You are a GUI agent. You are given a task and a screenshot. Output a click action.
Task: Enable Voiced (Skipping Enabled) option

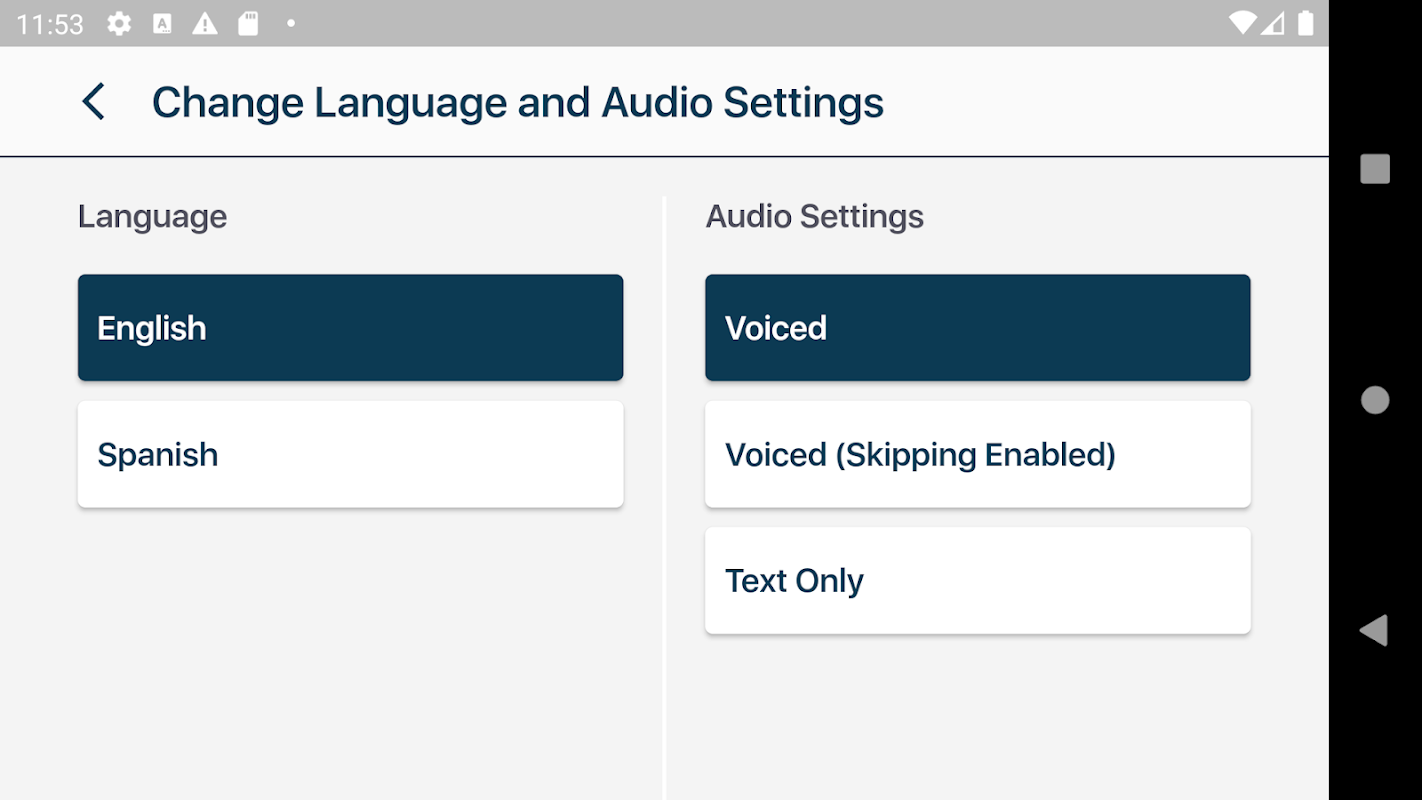(977, 454)
